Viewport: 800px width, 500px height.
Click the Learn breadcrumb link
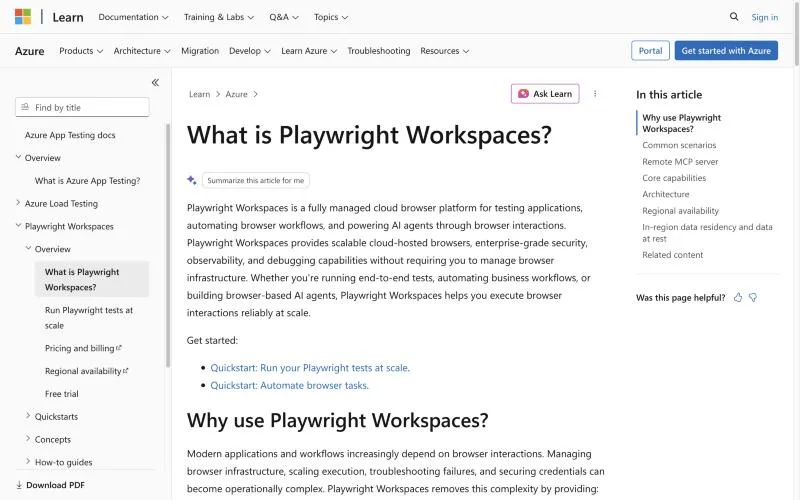[x=199, y=94]
